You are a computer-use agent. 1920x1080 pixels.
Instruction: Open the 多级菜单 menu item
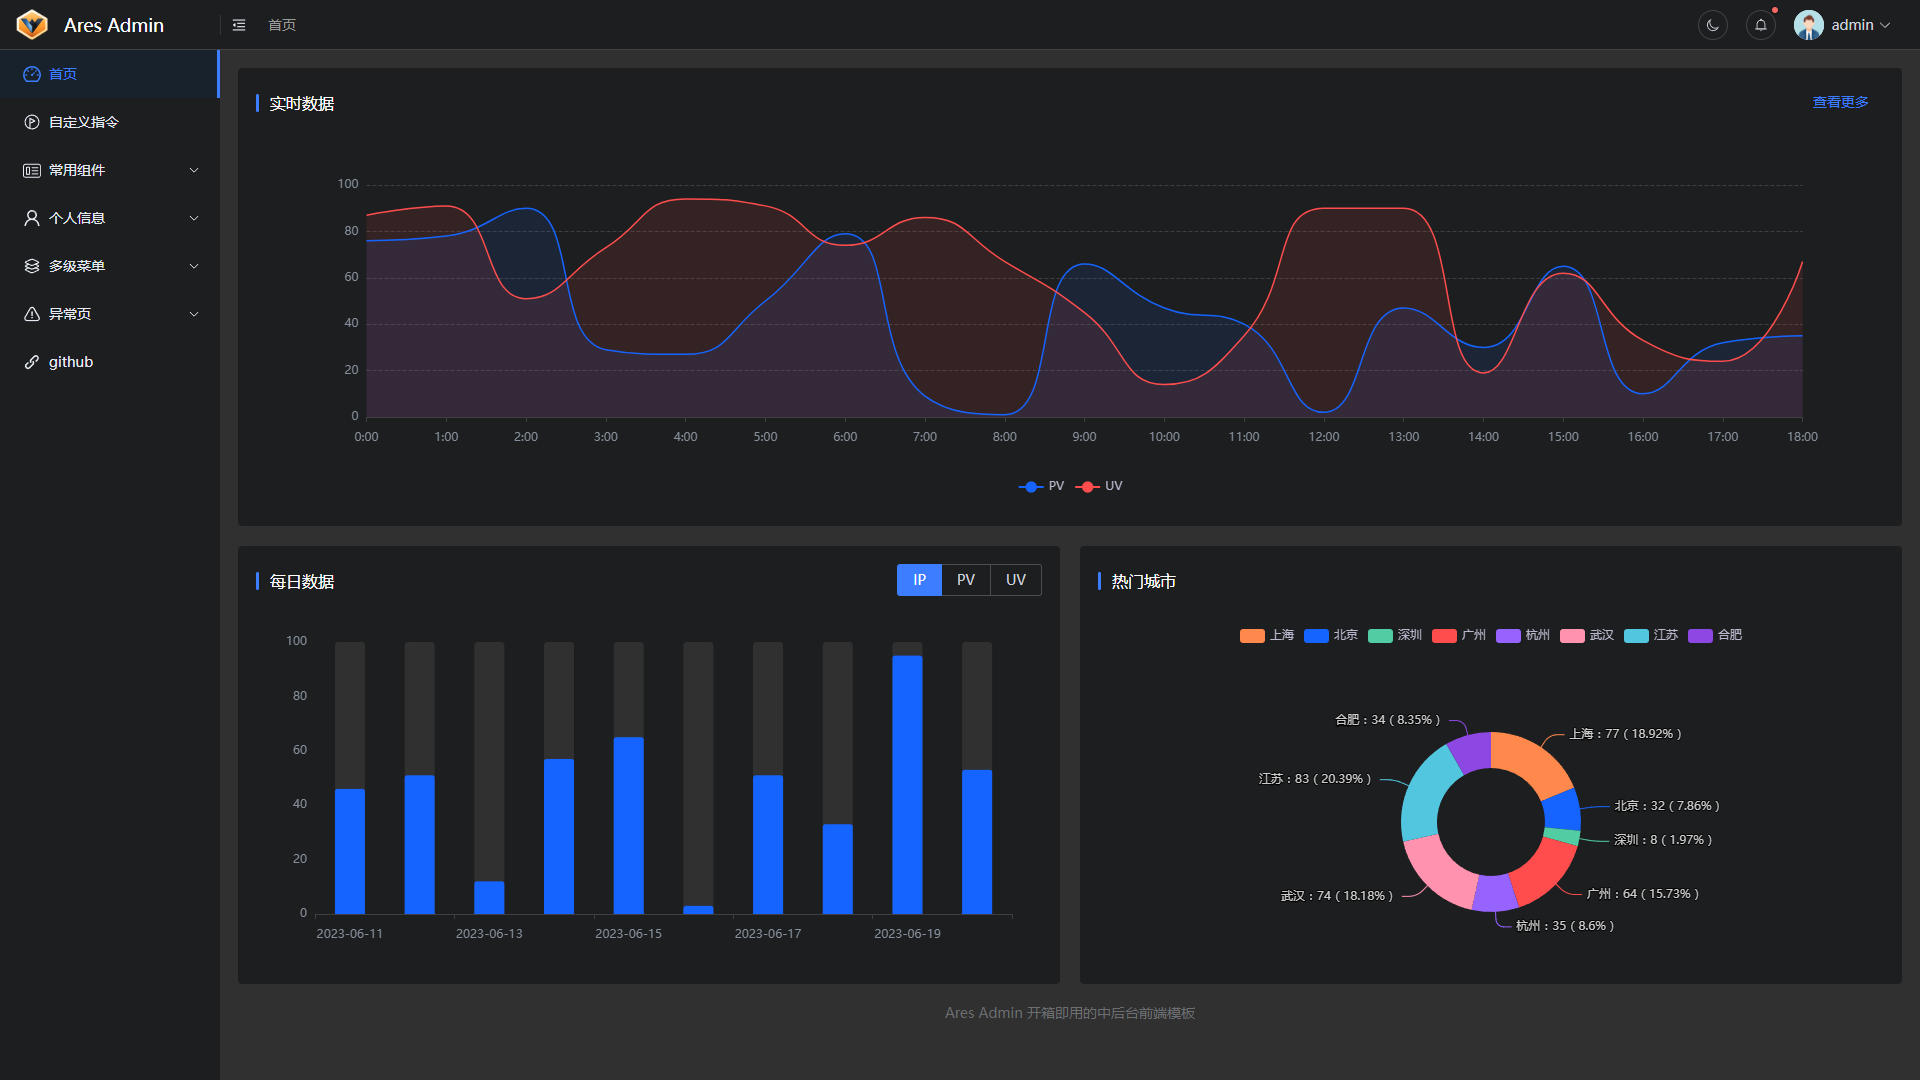click(77, 266)
